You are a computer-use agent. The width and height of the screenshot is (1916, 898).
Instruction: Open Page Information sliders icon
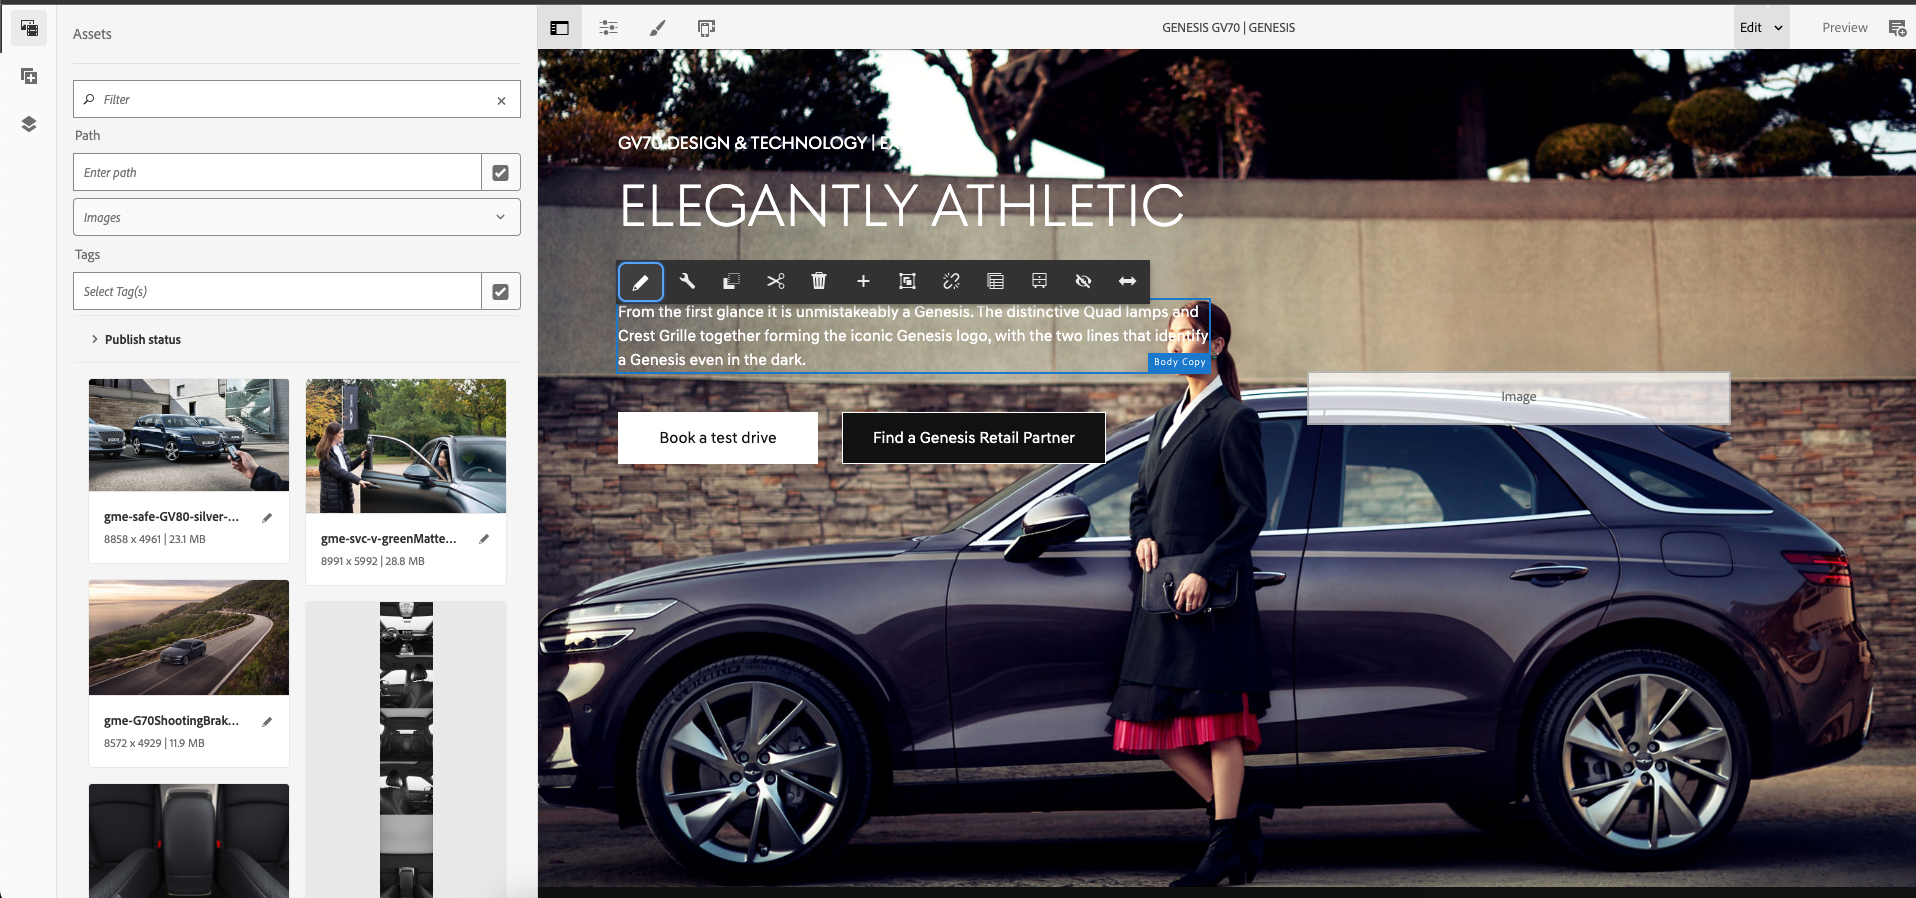coord(608,28)
